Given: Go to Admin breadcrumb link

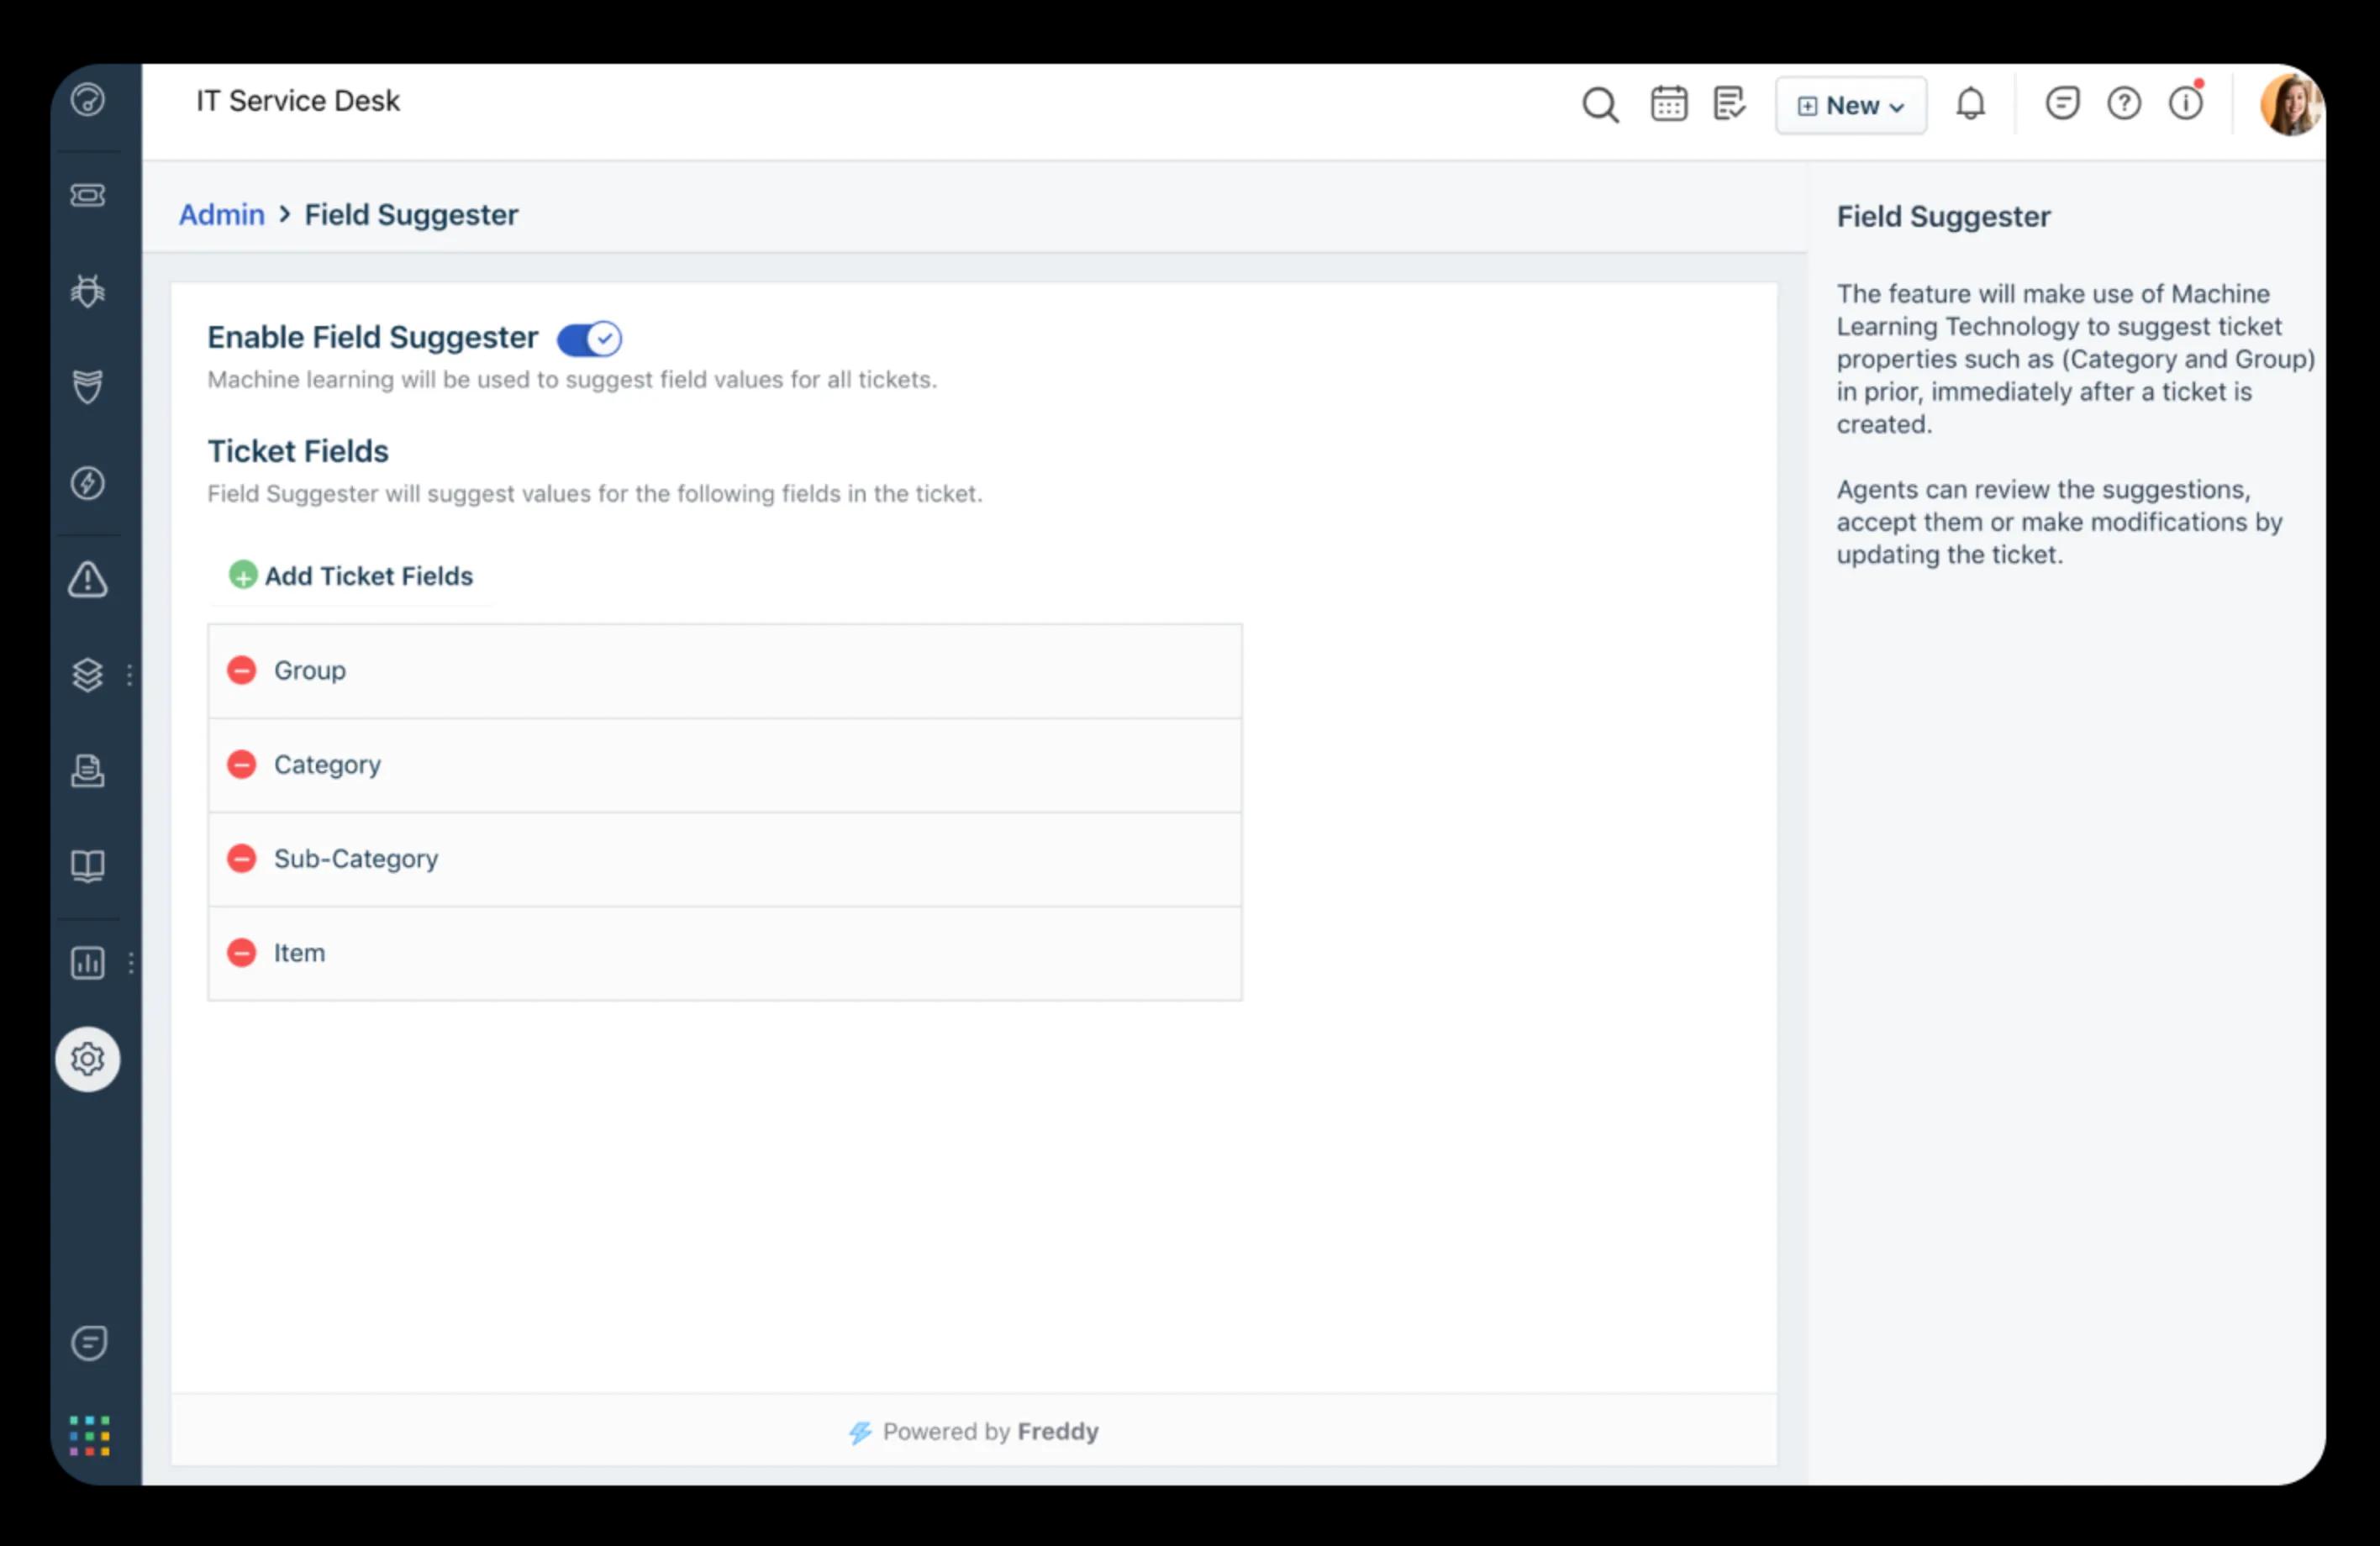Looking at the screenshot, I should 222,215.
